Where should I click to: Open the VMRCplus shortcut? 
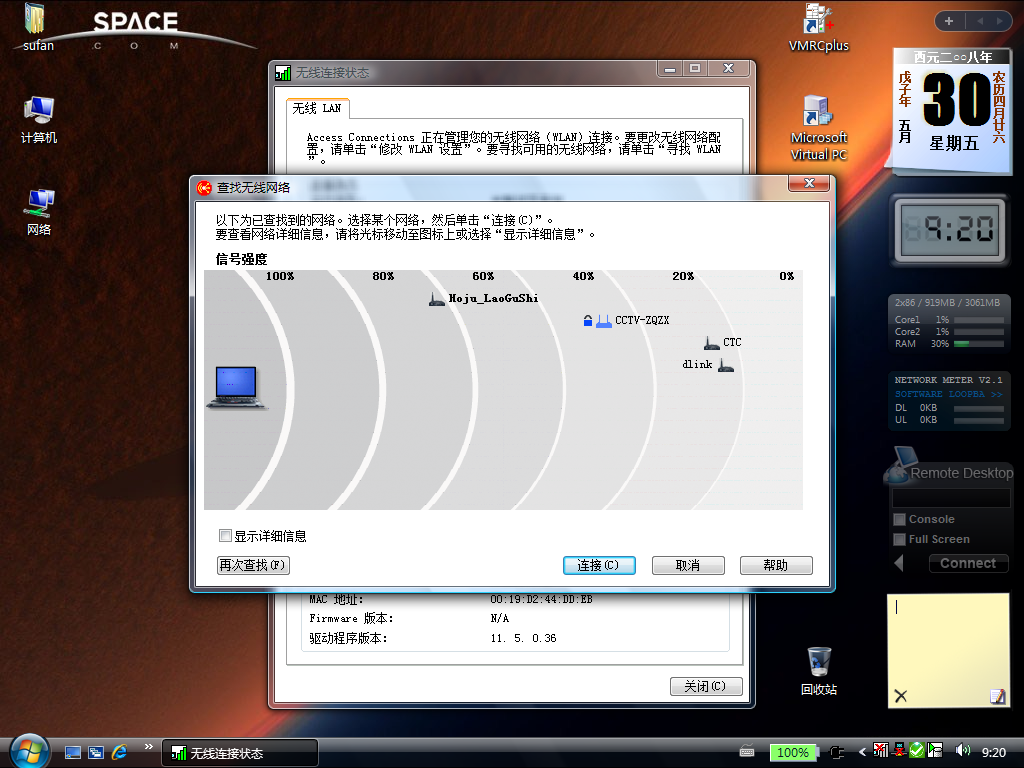(x=818, y=28)
